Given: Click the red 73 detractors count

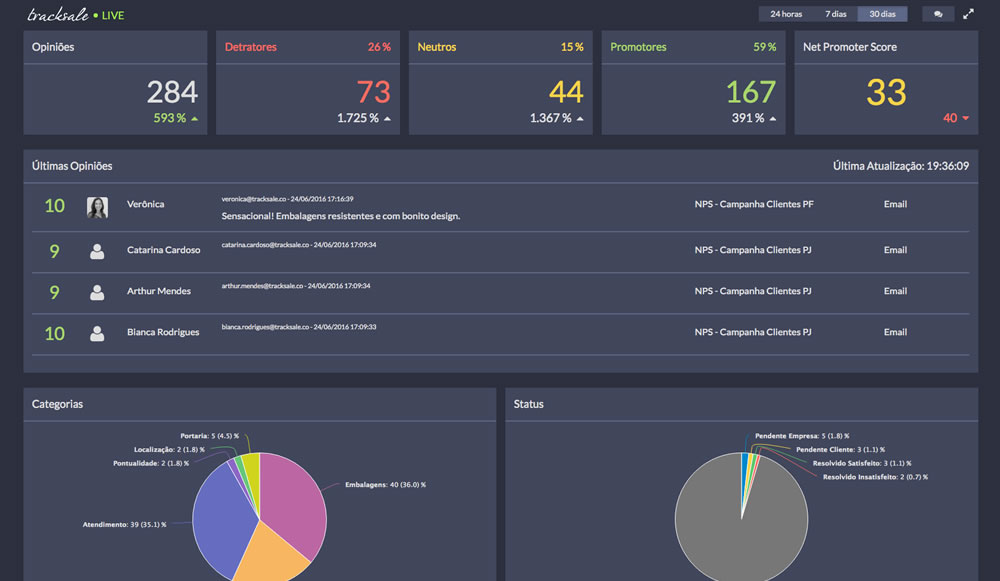Looking at the screenshot, I should tap(373, 92).
